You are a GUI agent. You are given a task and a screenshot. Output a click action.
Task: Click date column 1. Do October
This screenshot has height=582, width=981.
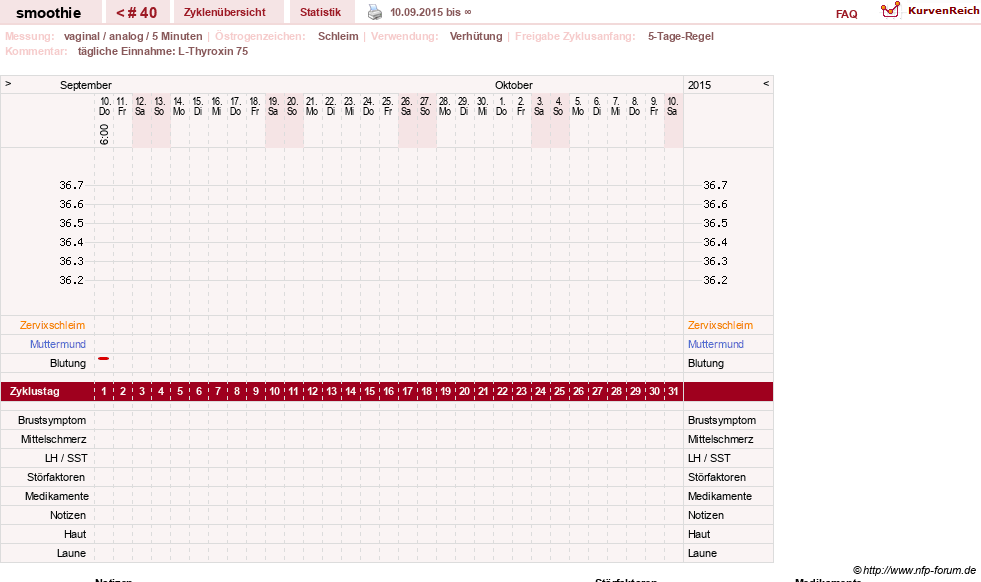coord(502,106)
